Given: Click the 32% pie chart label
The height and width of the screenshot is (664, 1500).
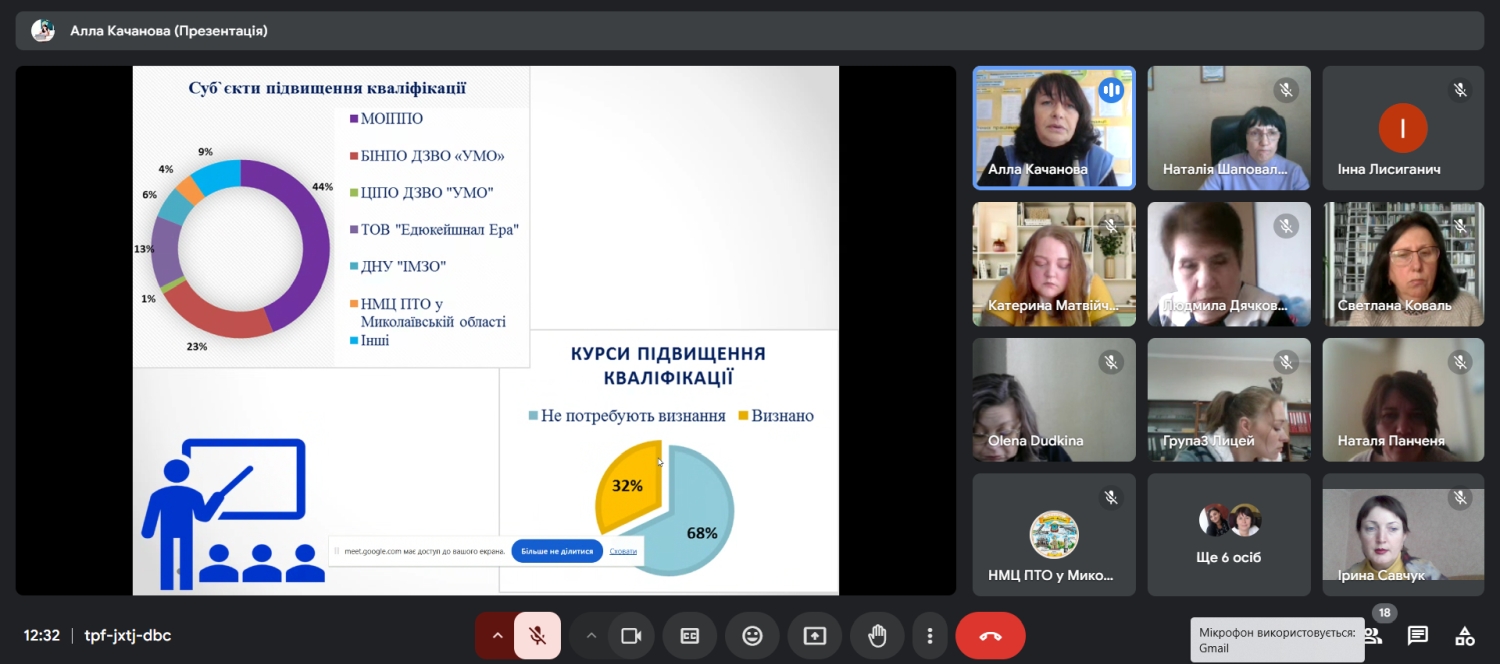Looking at the screenshot, I should point(627,486).
